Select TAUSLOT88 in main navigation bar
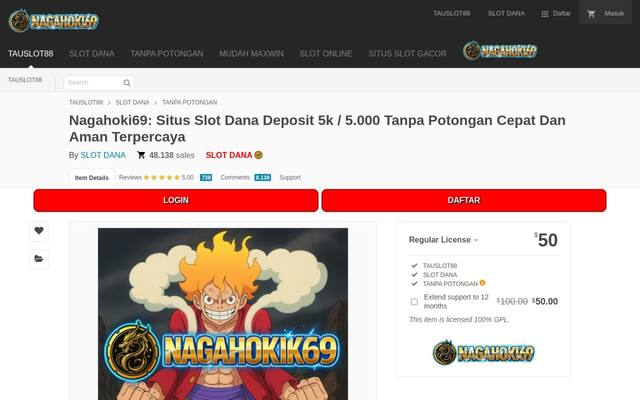 coord(31,53)
